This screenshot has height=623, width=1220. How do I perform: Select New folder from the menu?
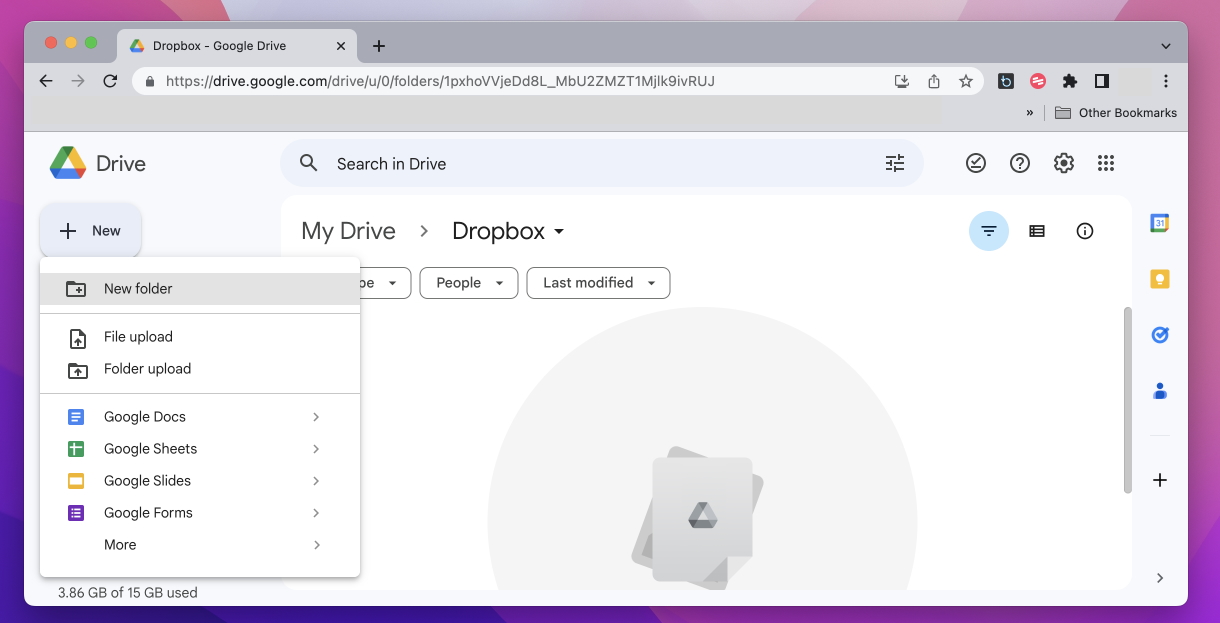click(140, 288)
